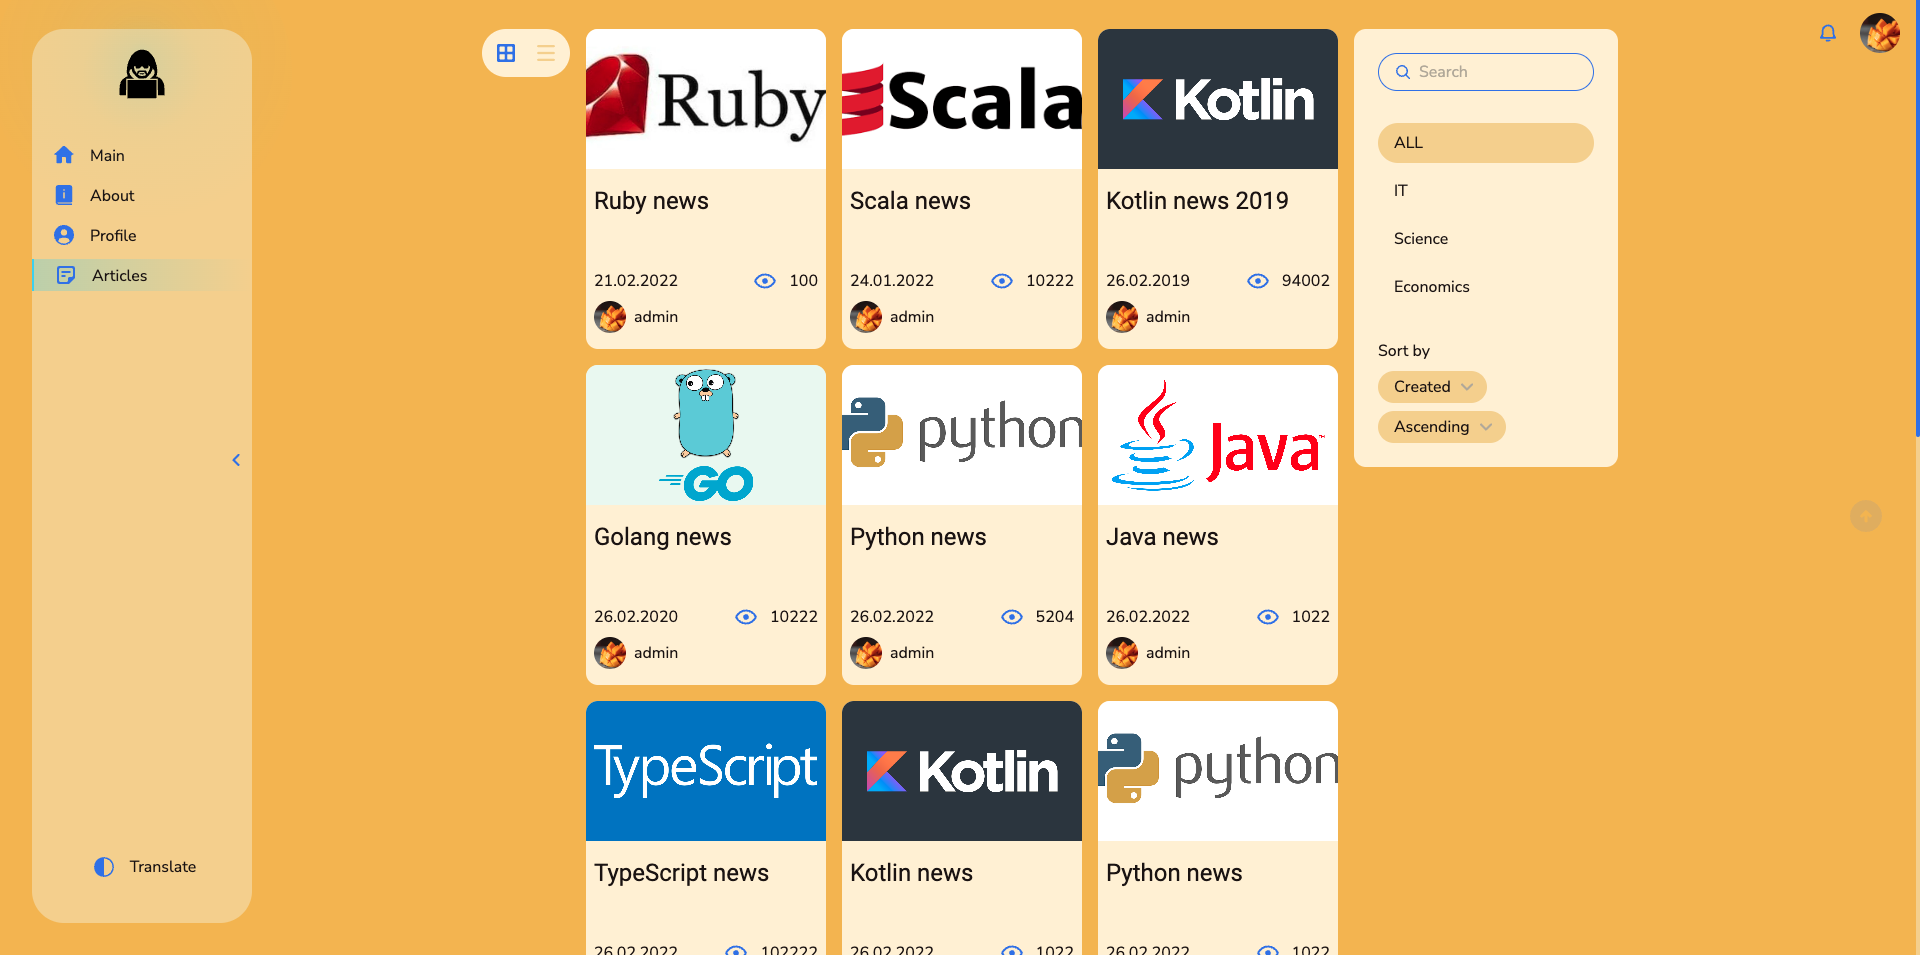Open Articles page link
This screenshot has width=1920, height=955.
pyautogui.click(x=119, y=275)
